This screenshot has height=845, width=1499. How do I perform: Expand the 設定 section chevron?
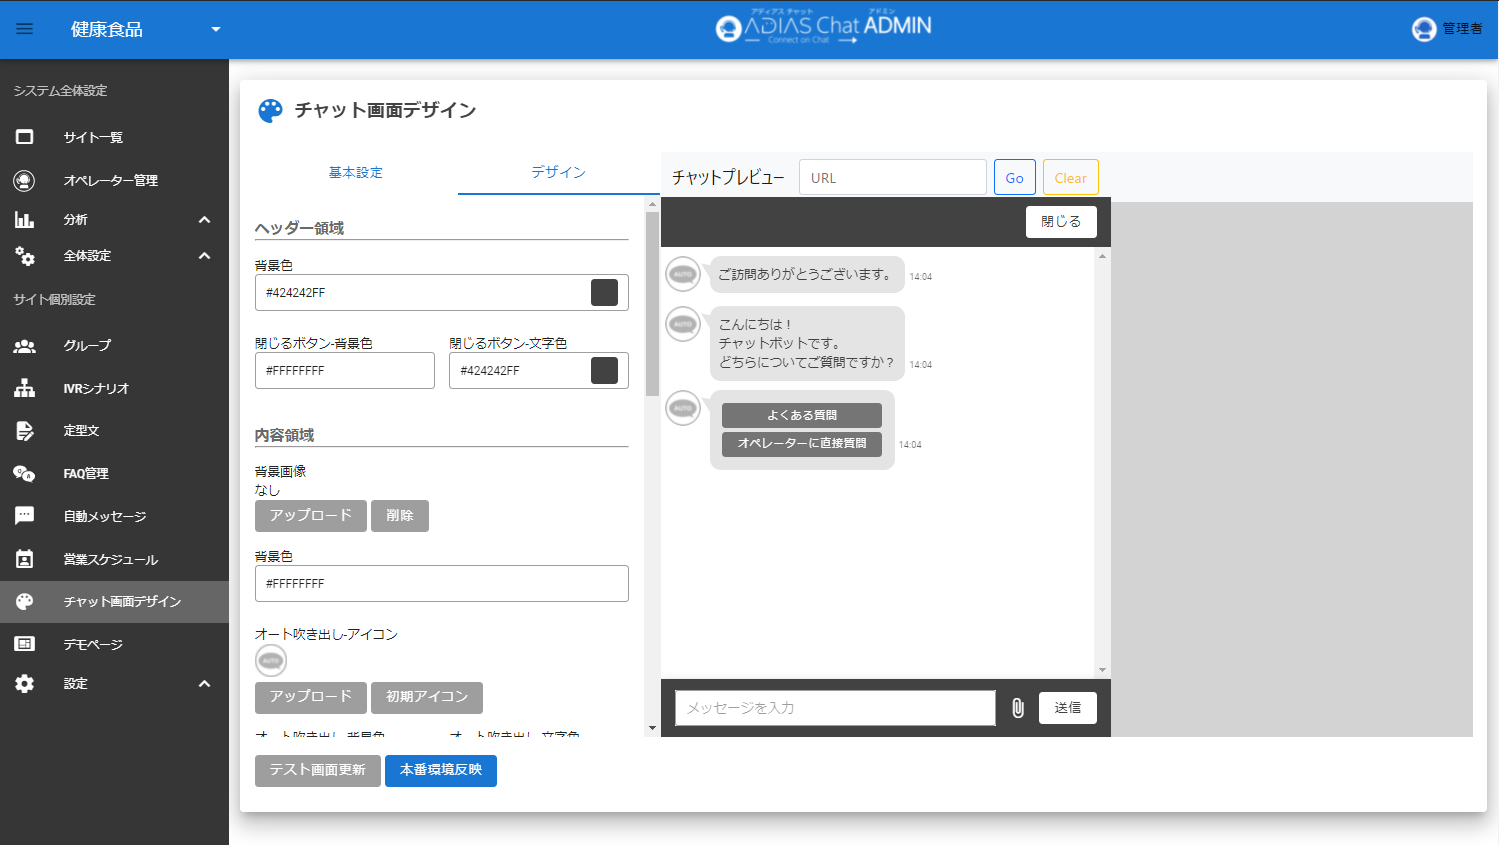point(204,684)
